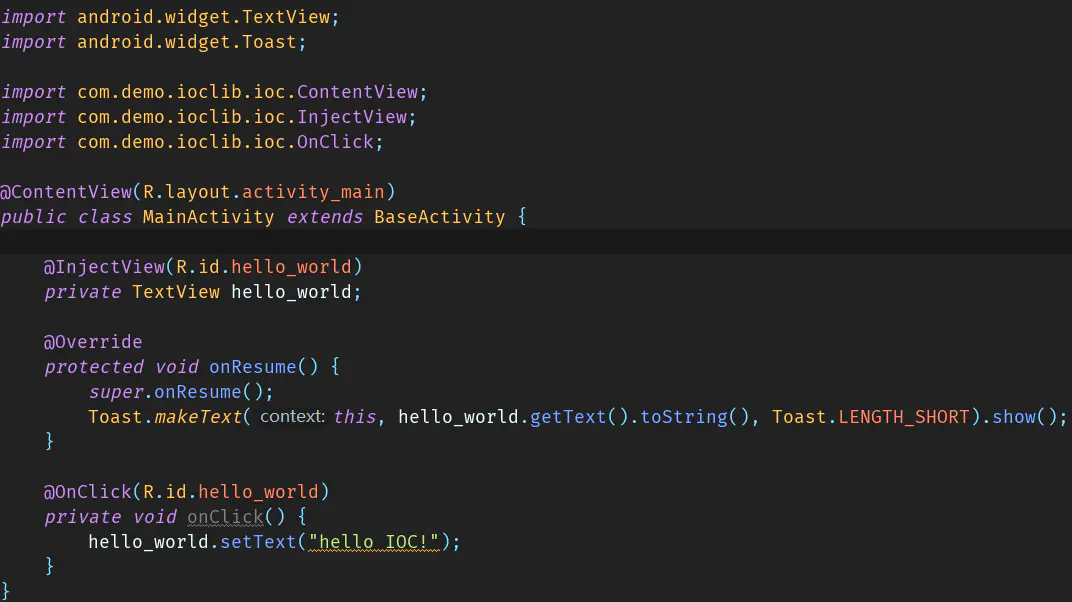Click the hello_world field name in the declaration
This screenshot has height=602, width=1072.
point(291,292)
